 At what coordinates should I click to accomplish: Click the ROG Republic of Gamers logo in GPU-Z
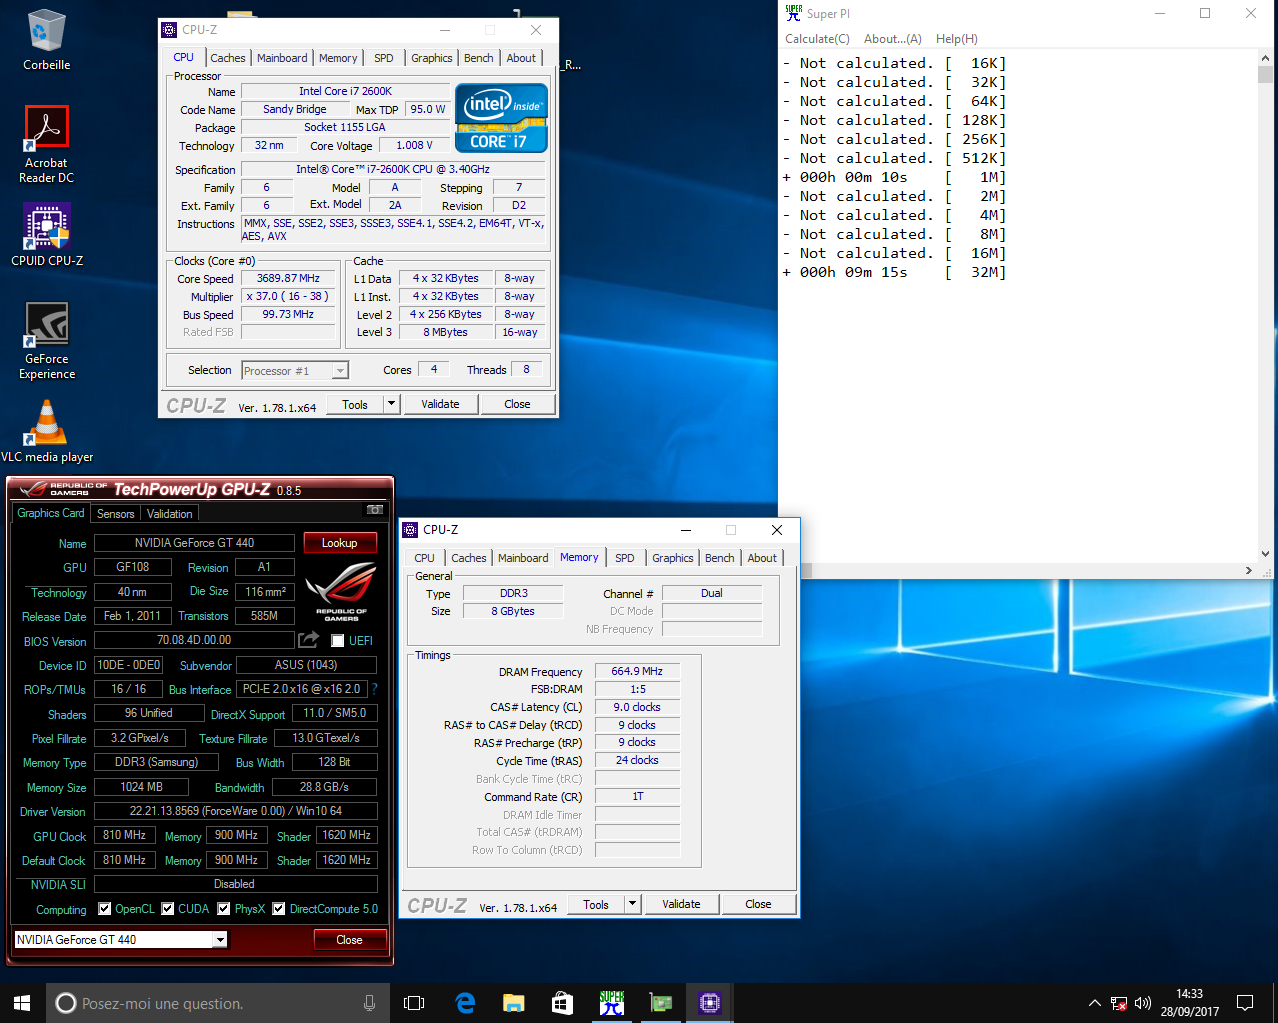pyautogui.click(x=340, y=592)
